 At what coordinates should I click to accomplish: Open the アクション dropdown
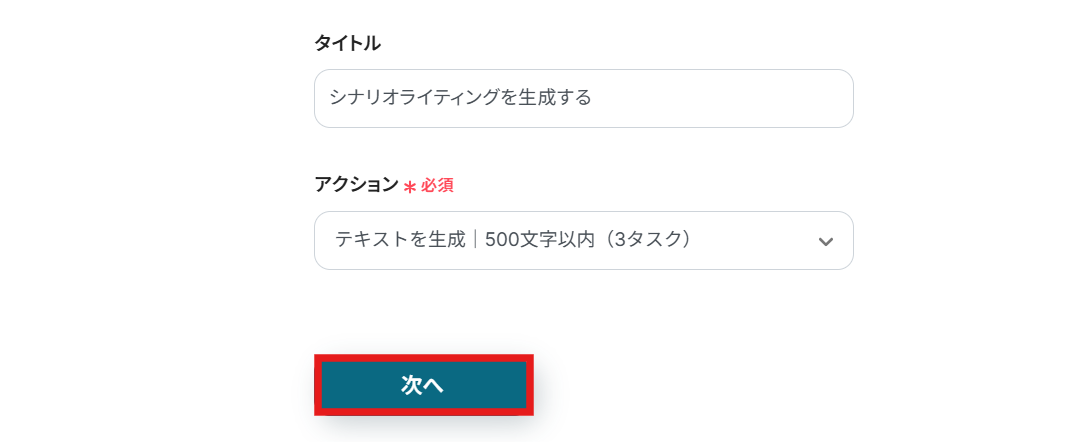[583, 240]
